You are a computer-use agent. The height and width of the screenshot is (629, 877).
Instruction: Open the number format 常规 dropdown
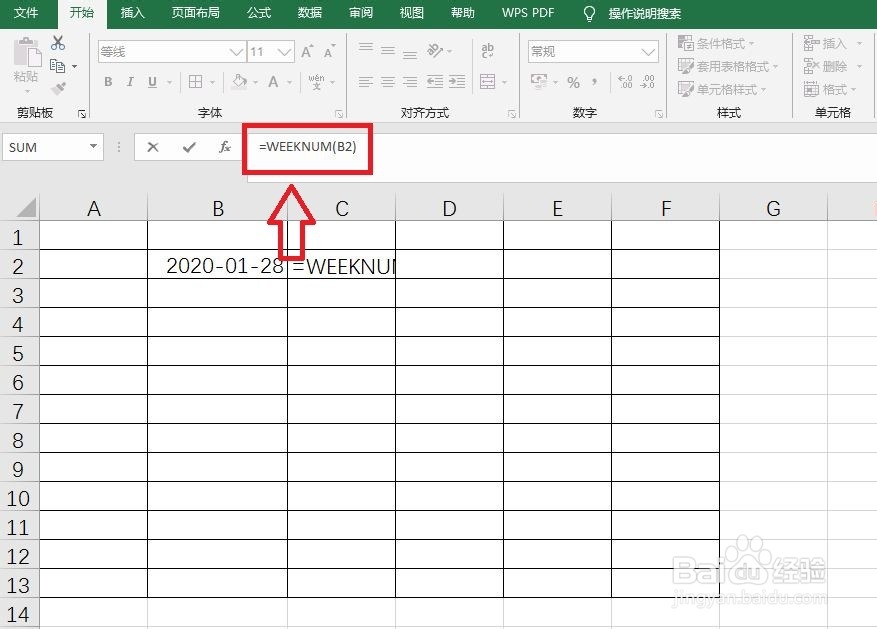[648, 52]
